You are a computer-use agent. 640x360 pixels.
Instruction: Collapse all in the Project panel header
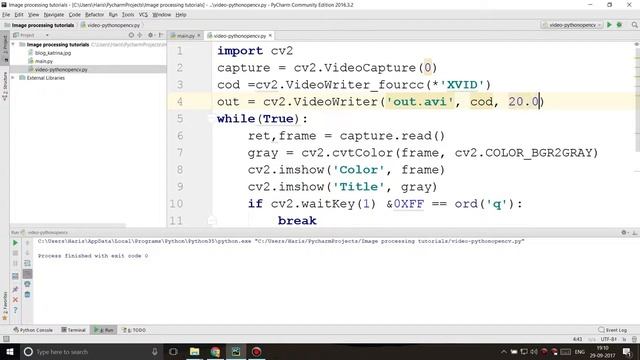[x=140, y=36]
